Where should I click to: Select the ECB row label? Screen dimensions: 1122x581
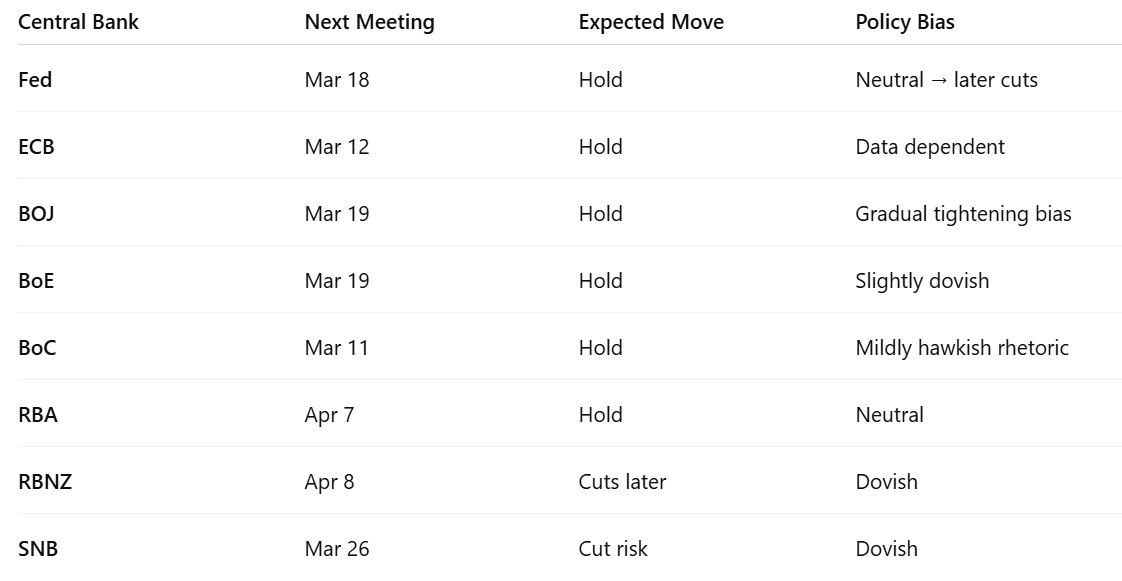point(36,147)
